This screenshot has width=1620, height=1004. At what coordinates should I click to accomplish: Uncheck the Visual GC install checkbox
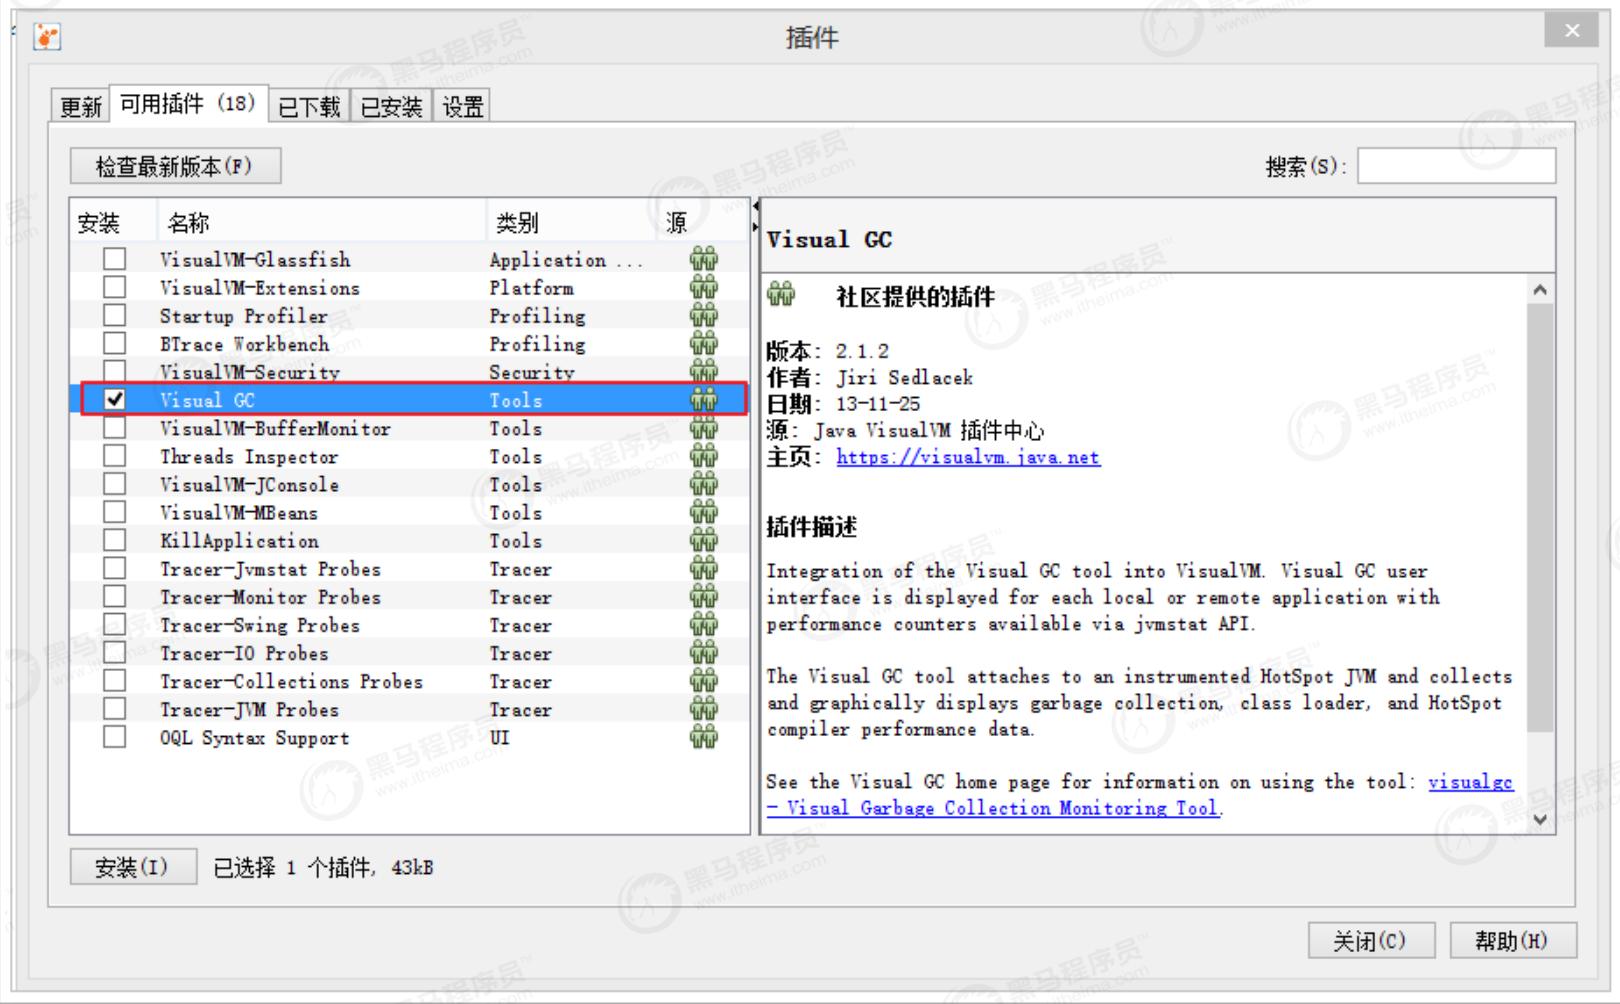point(115,400)
